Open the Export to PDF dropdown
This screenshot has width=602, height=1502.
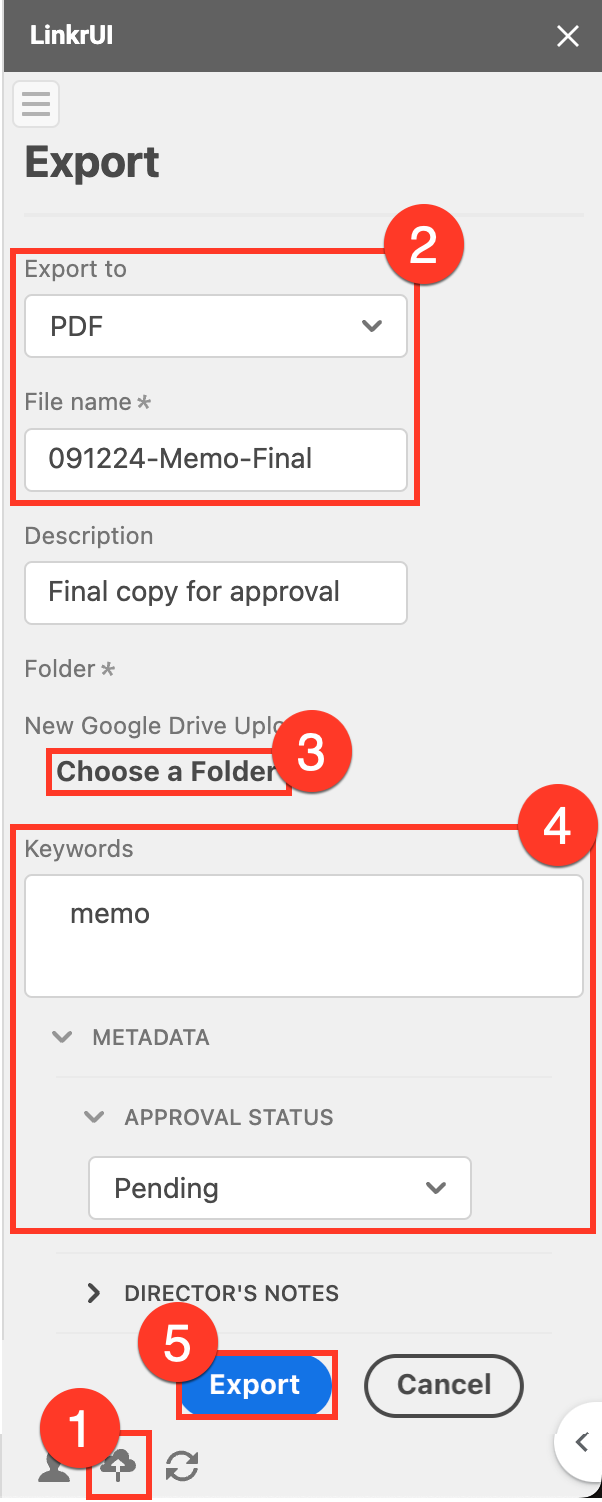(215, 326)
